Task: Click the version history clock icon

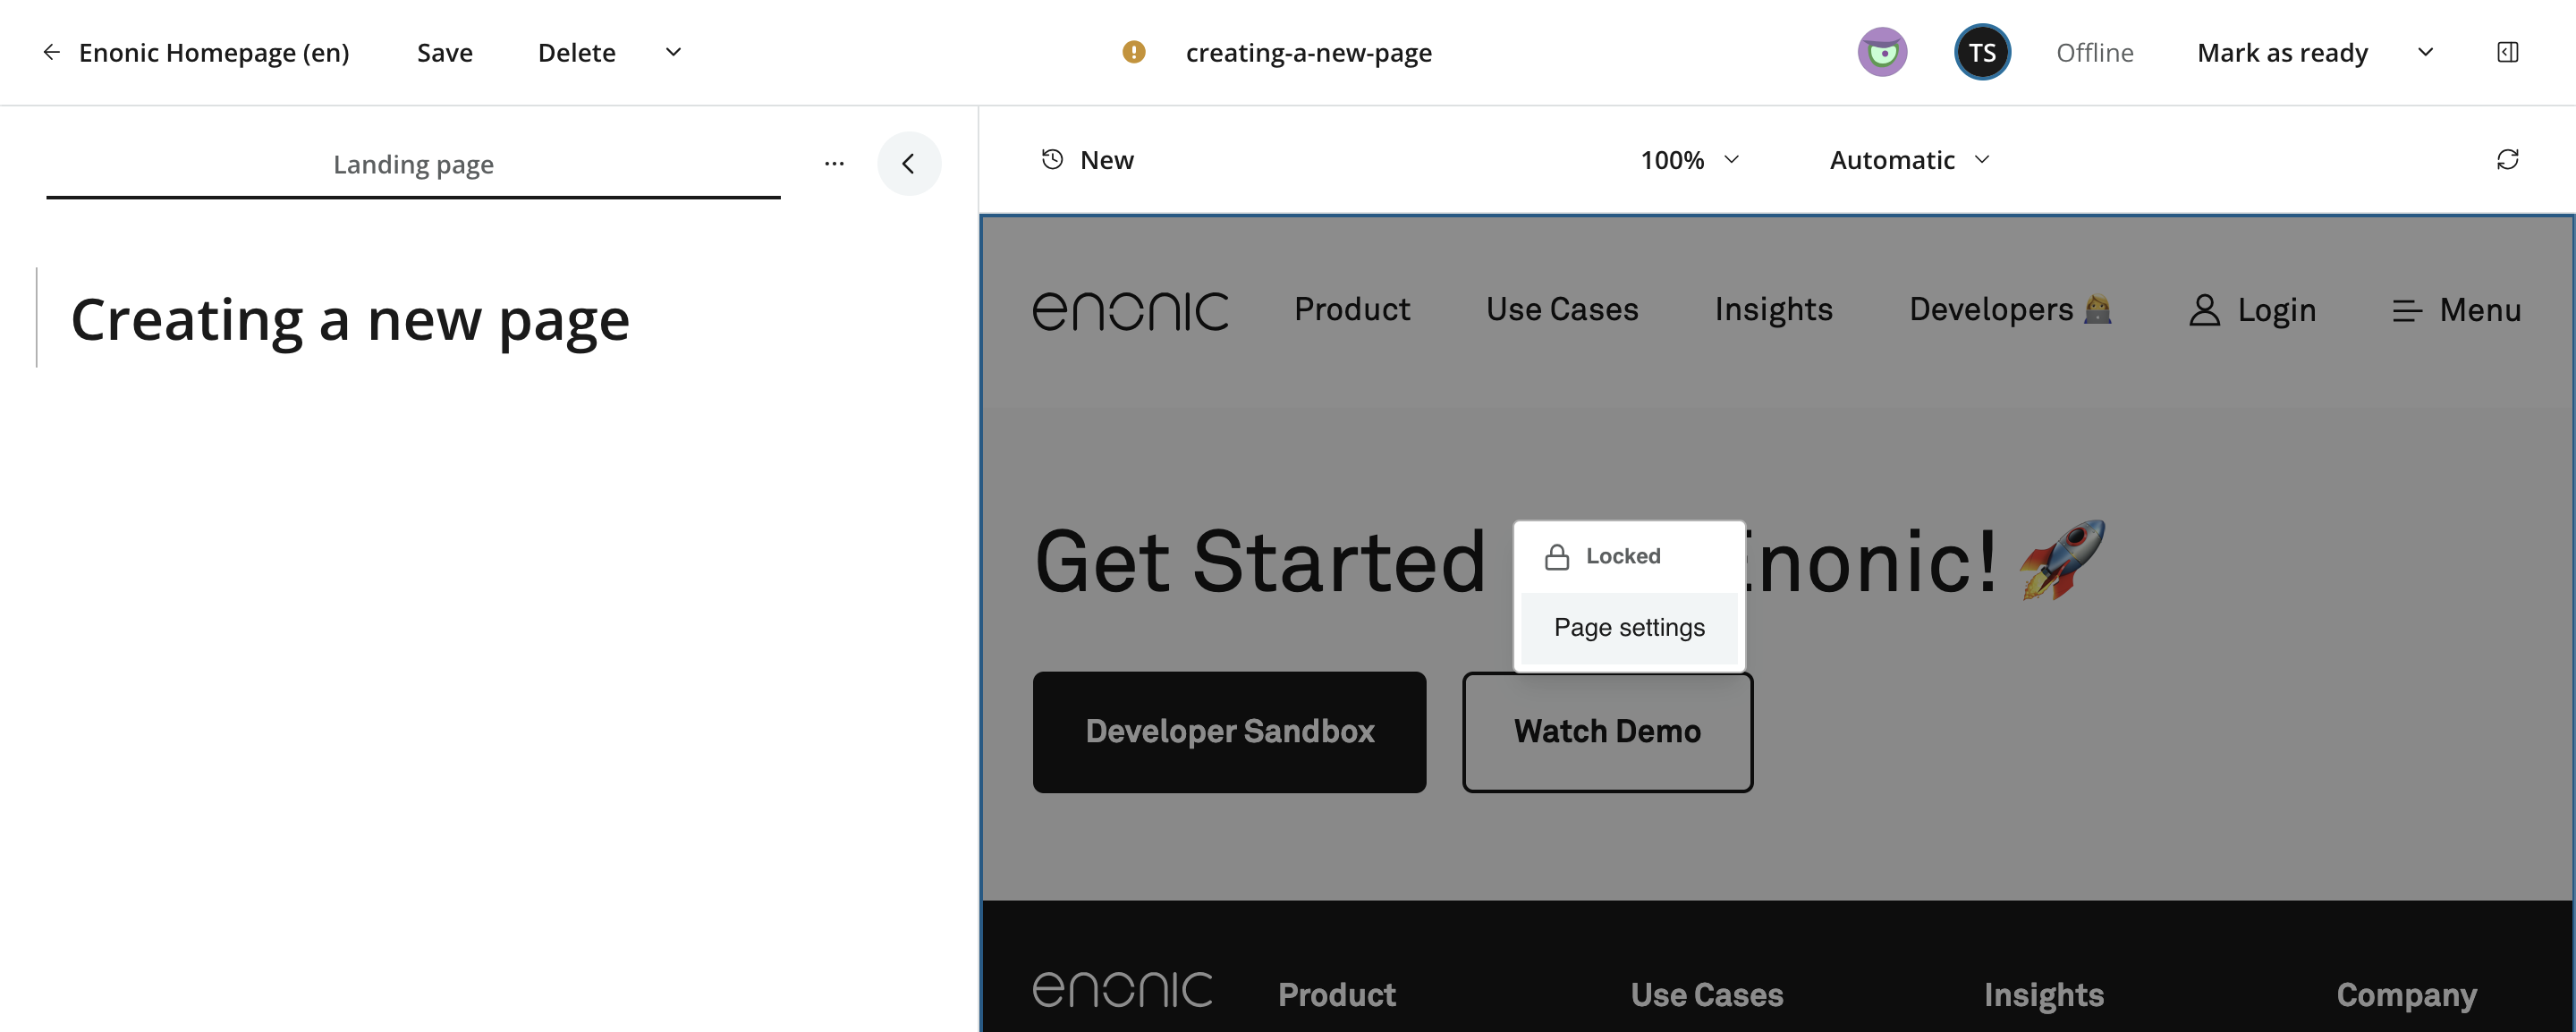Action: click(1052, 159)
